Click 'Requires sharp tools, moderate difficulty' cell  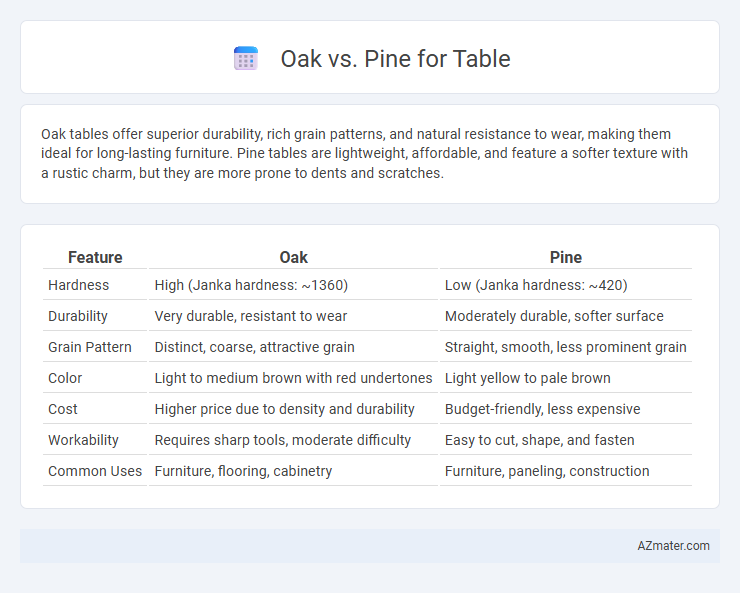[x=283, y=440]
